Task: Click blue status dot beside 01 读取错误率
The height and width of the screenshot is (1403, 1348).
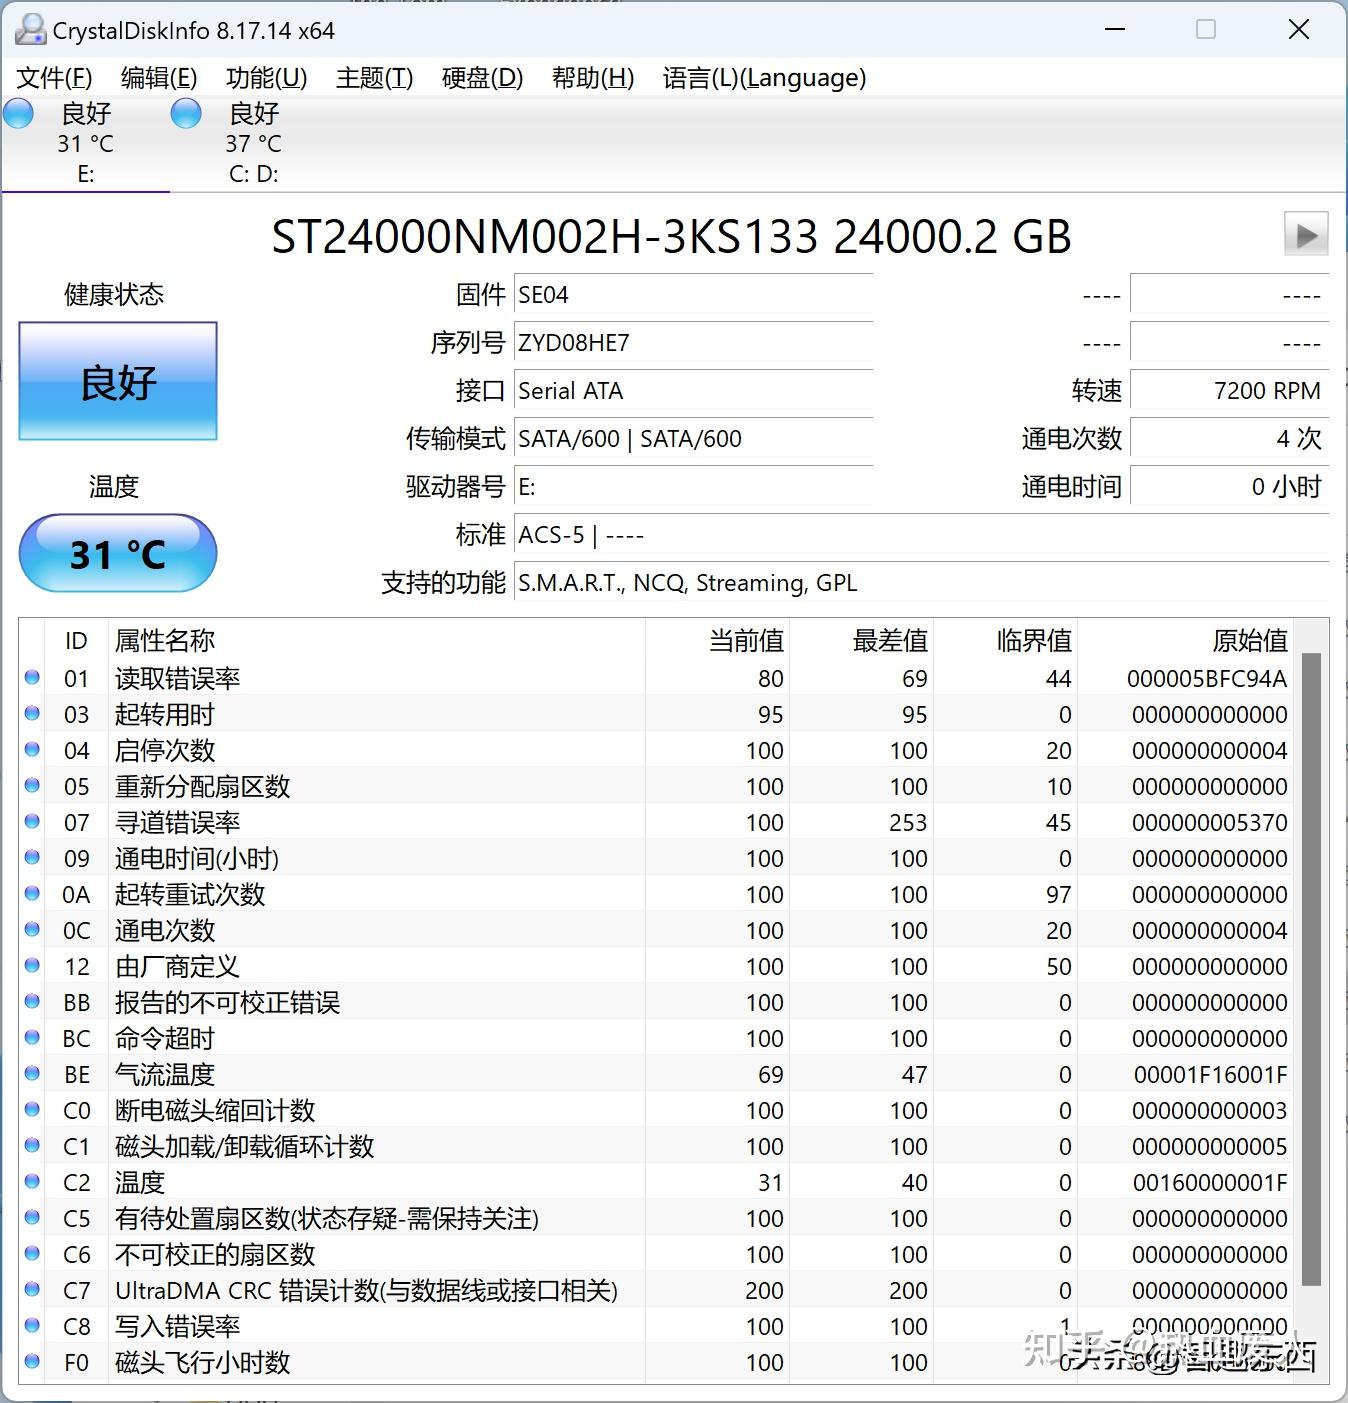Action: [x=31, y=678]
